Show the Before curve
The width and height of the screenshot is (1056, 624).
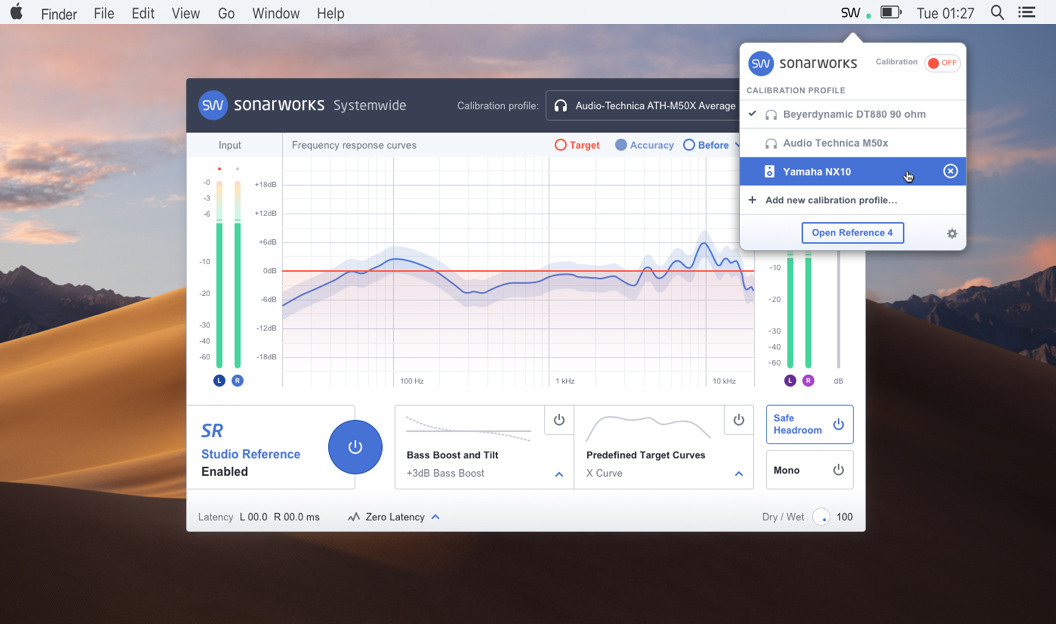(706, 145)
